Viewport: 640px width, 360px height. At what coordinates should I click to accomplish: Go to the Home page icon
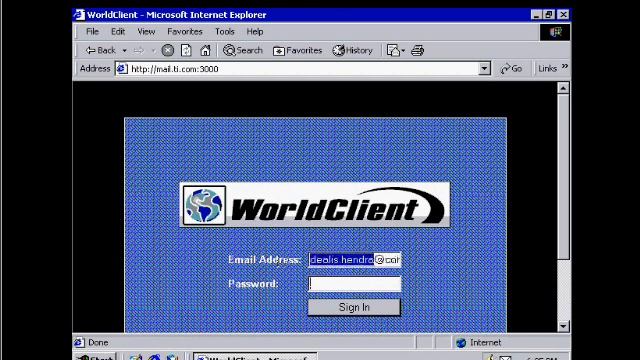(x=205, y=50)
